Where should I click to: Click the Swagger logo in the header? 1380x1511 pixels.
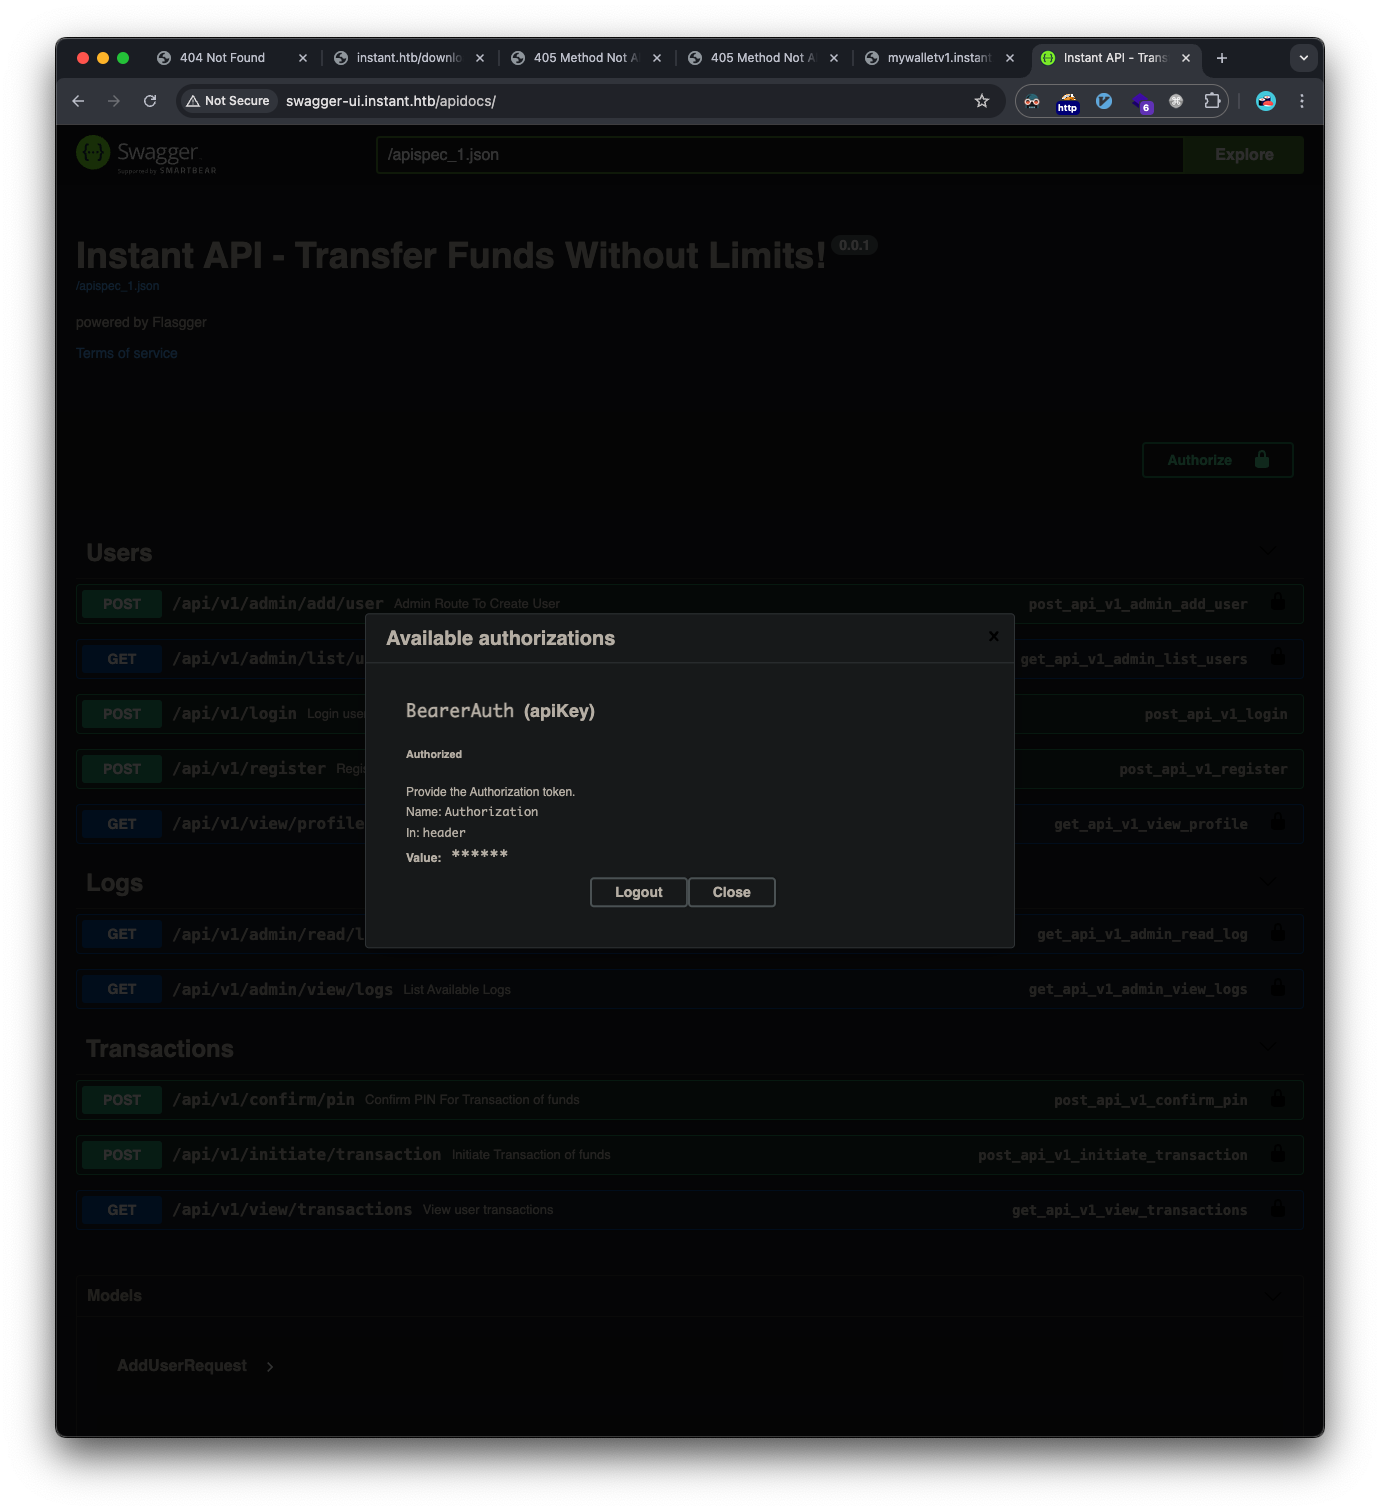146,154
